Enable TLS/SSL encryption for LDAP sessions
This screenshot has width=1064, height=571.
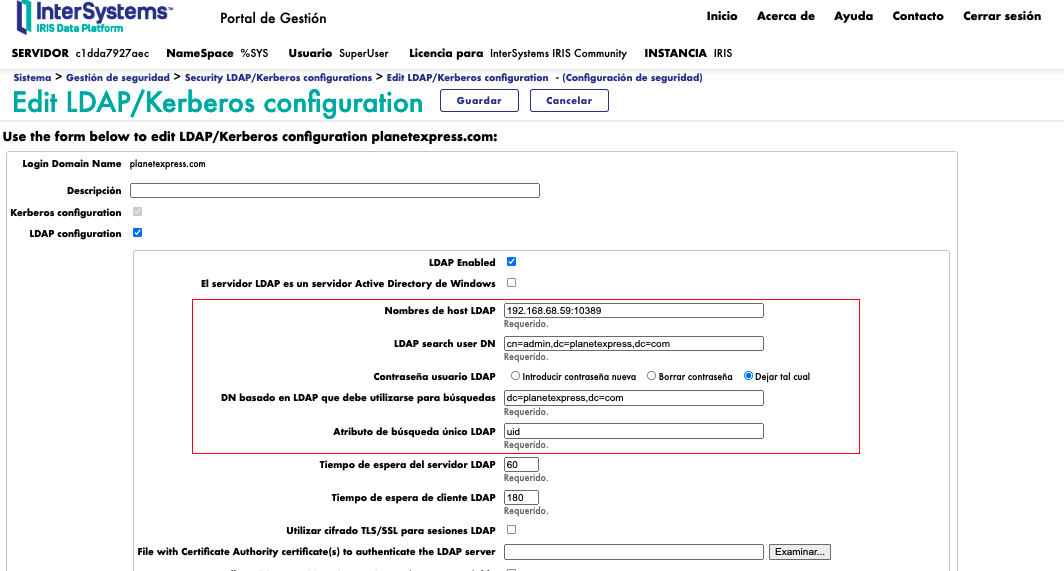pyautogui.click(x=511, y=529)
